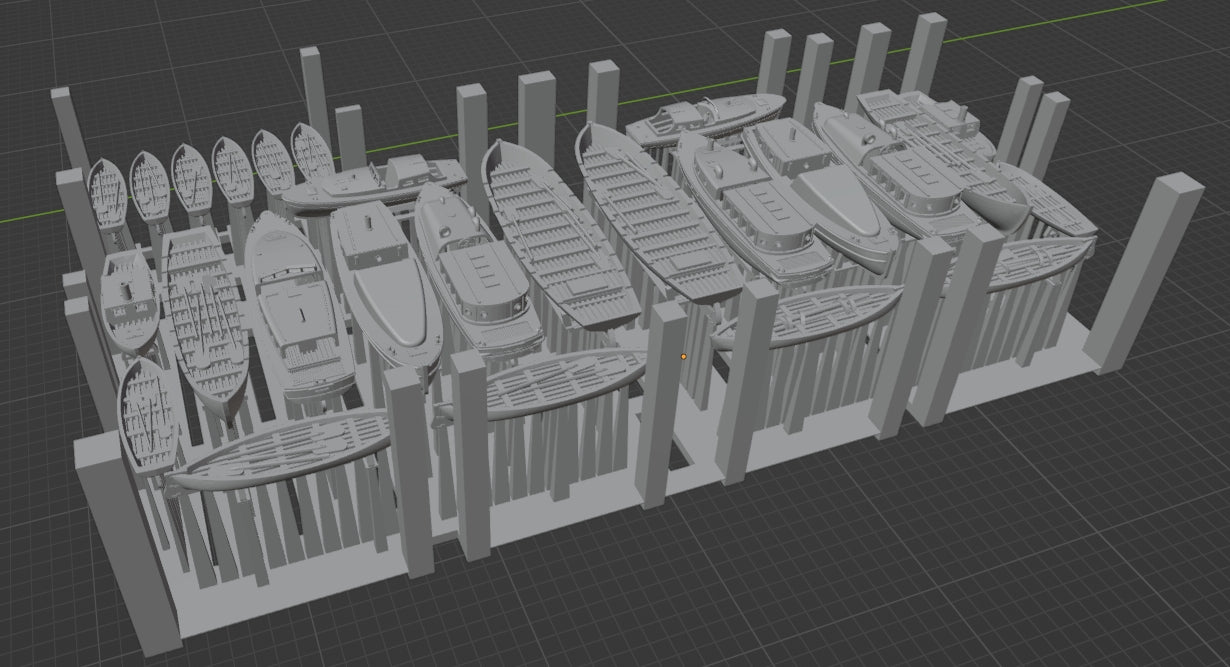Select the orange origin point dot
This screenshot has height=667, width=1230.
point(684,355)
